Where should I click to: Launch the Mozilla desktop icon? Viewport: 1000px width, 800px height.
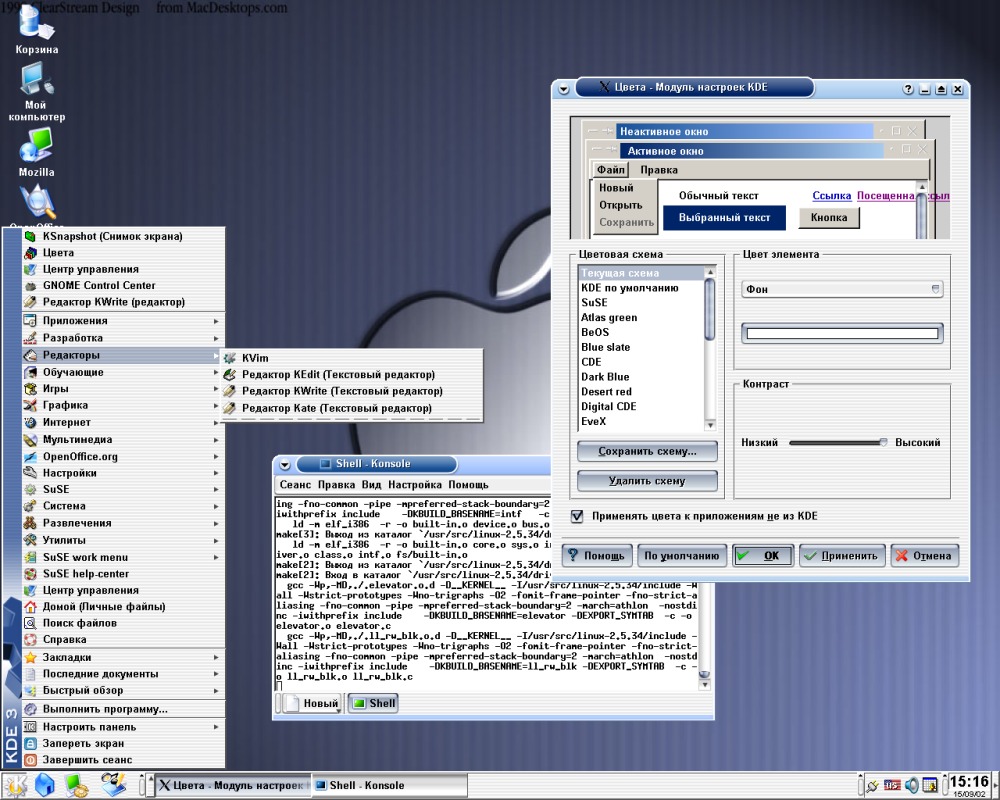36,152
